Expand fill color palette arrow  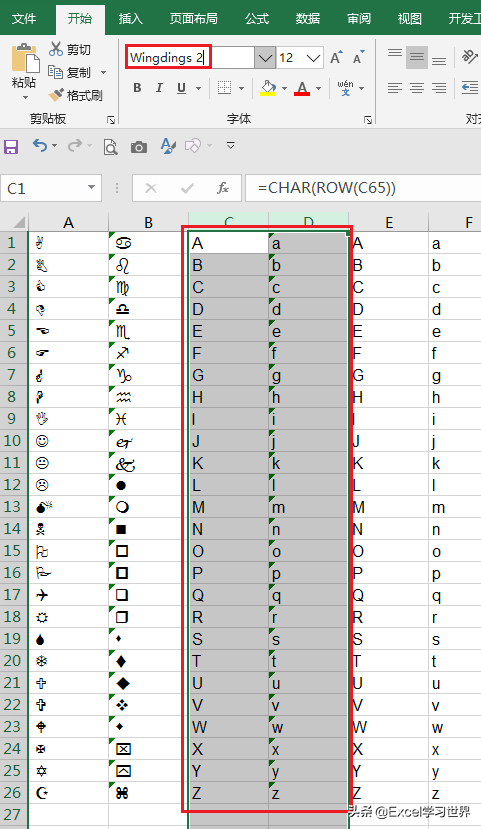(284, 88)
